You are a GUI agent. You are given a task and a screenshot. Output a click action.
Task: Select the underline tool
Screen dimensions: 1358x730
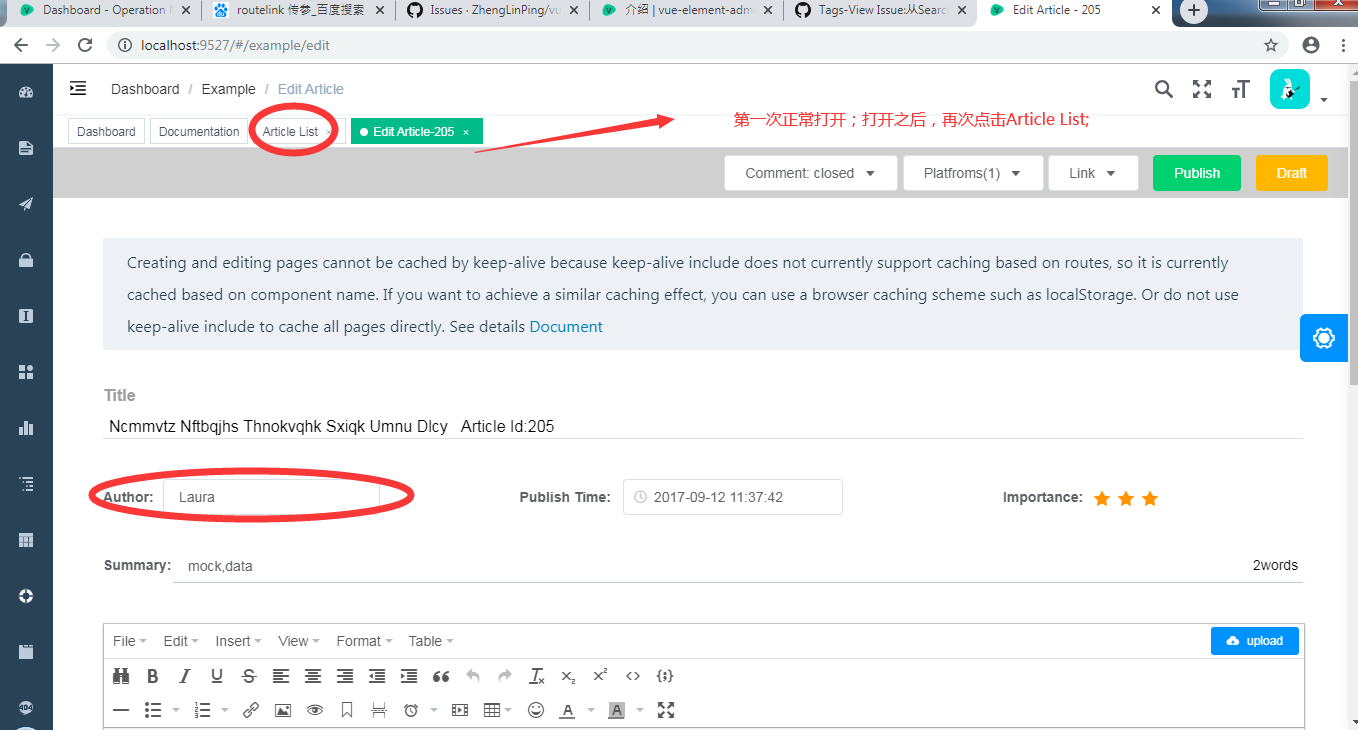point(216,676)
